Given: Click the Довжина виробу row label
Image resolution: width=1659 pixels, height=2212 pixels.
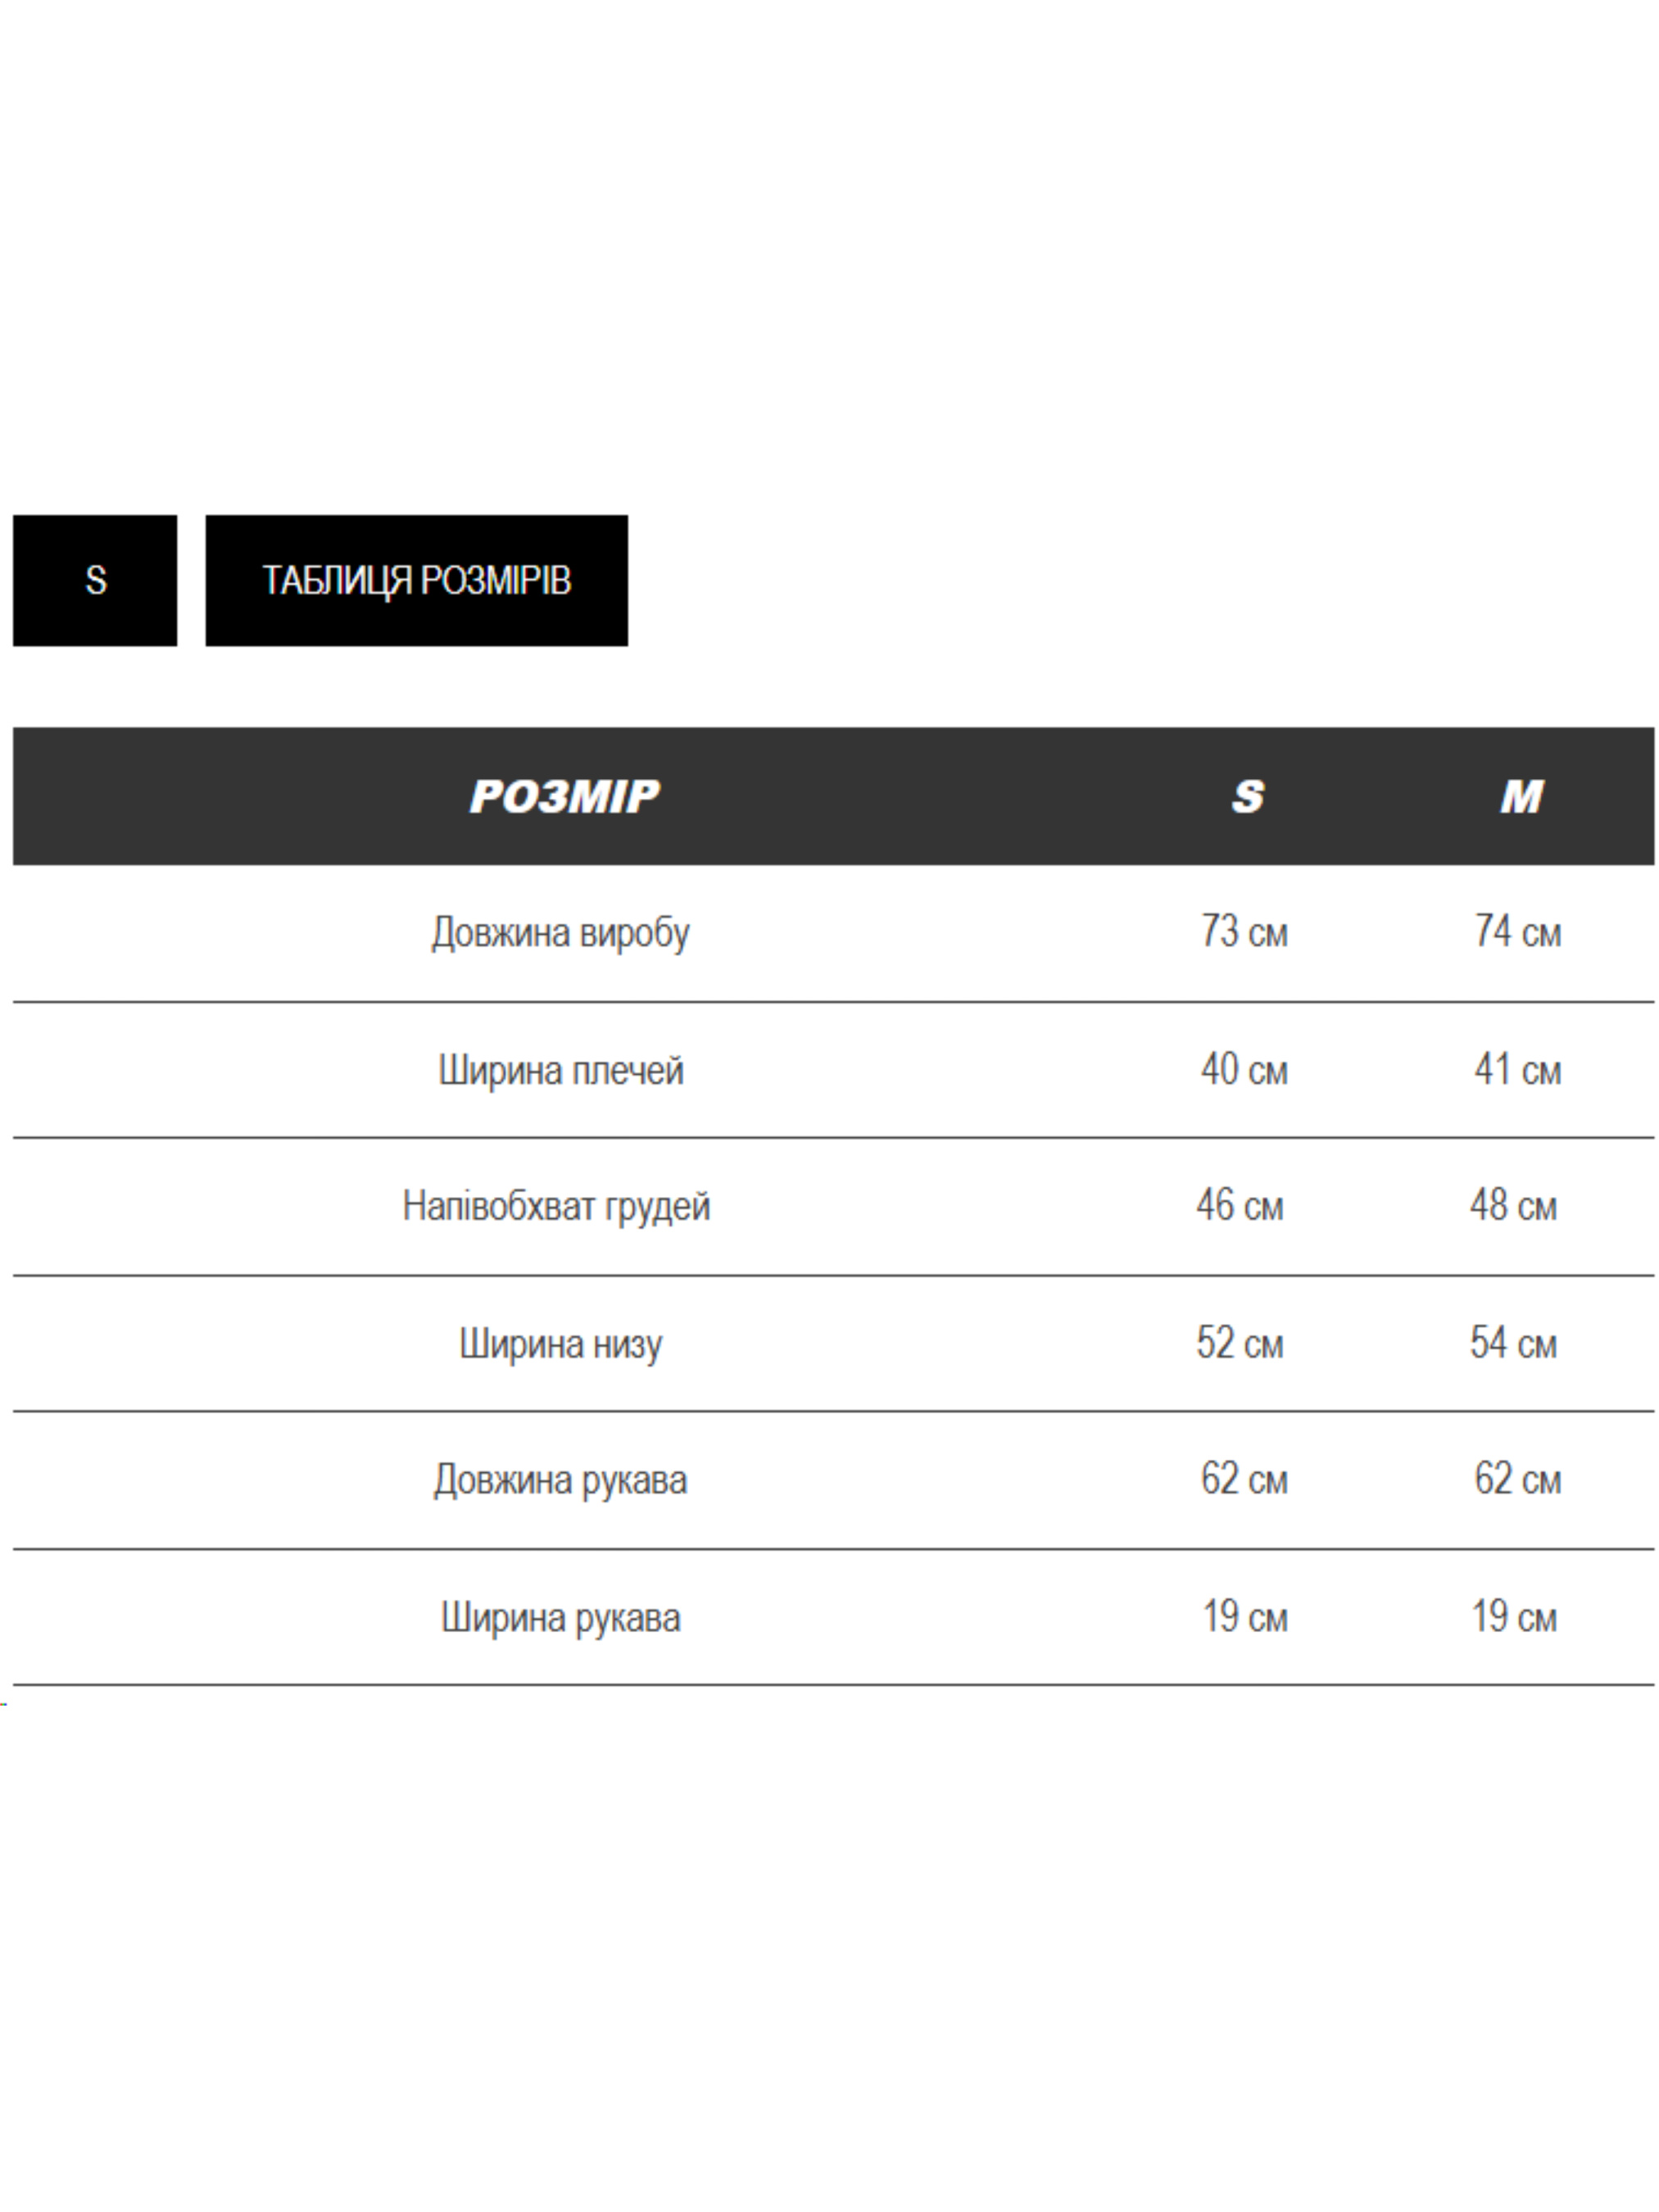Looking at the screenshot, I should (x=560, y=932).
